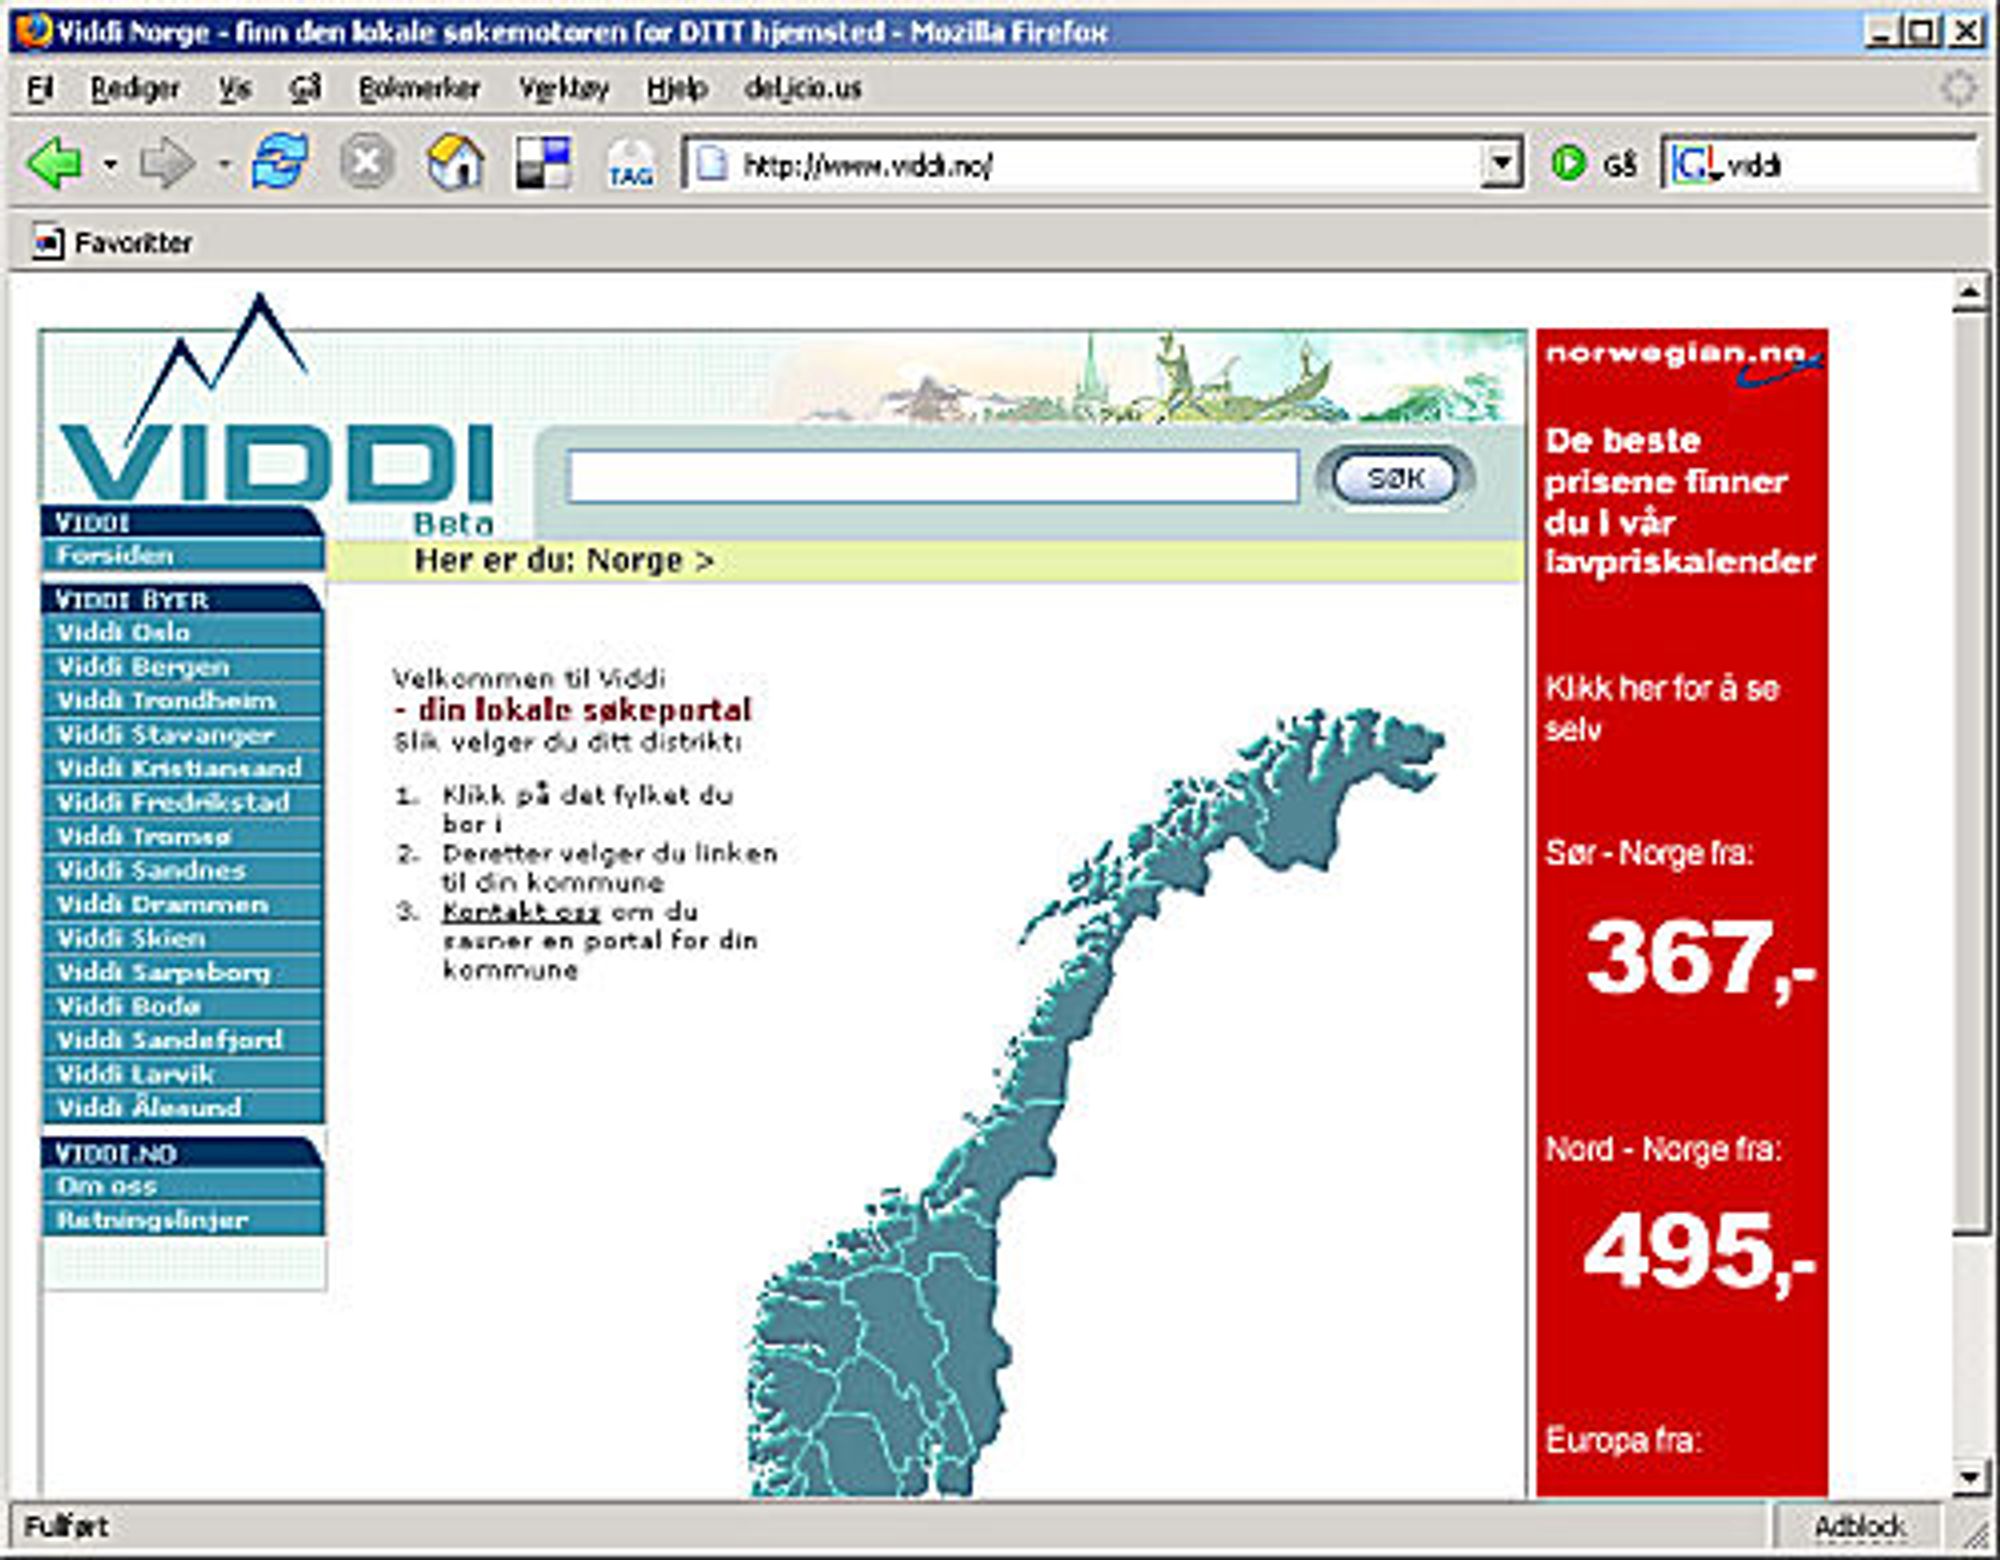Click the green Back arrow button
Screen dimensions: 2000x1560
(x=55, y=162)
